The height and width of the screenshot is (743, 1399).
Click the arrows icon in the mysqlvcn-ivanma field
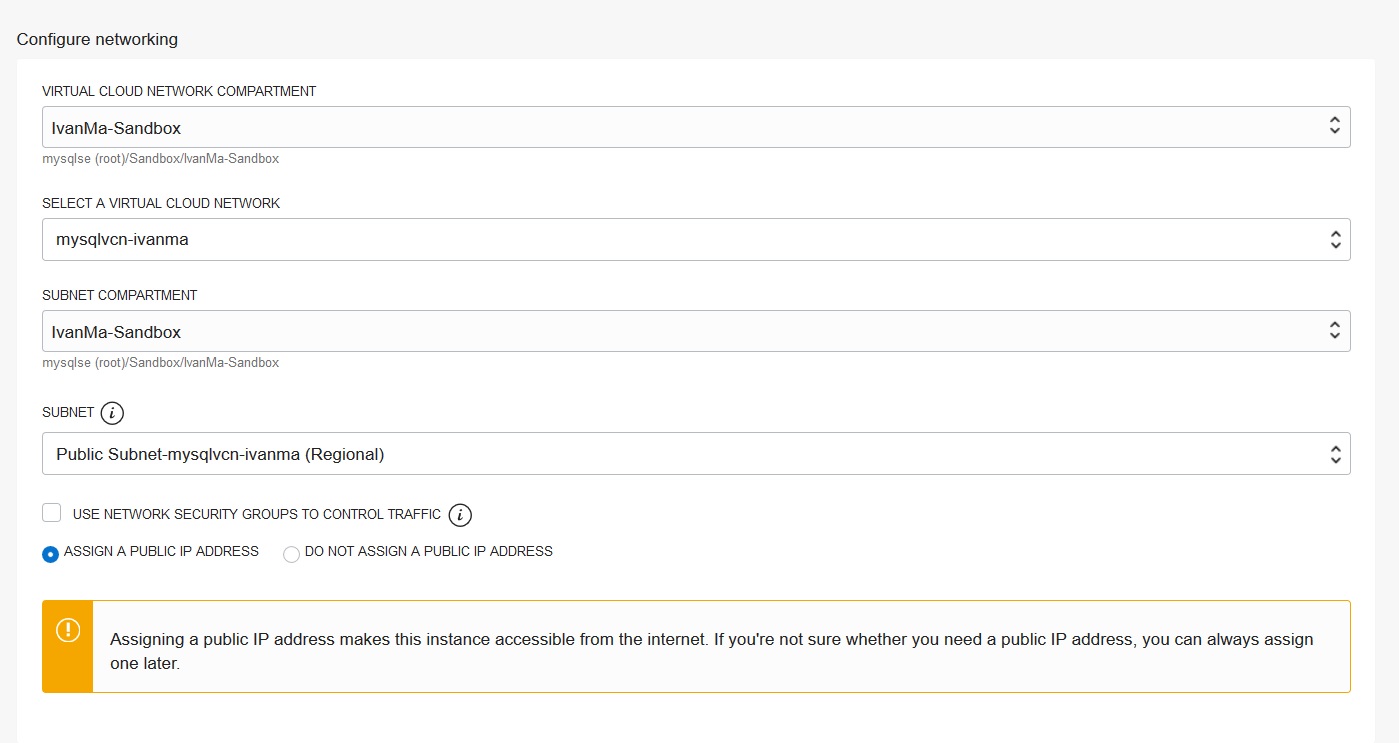(x=1334, y=239)
